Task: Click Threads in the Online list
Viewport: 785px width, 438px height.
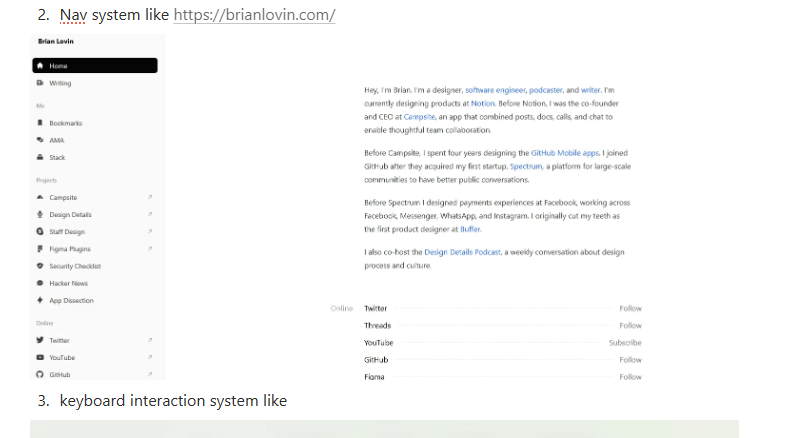Action: [x=377, y=325]
